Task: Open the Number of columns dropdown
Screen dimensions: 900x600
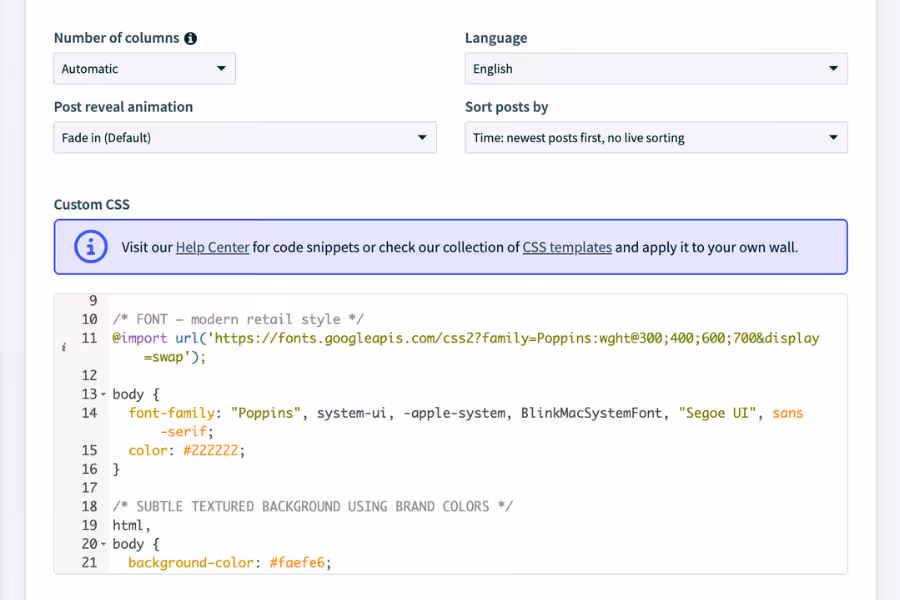Action: [145, 69]
